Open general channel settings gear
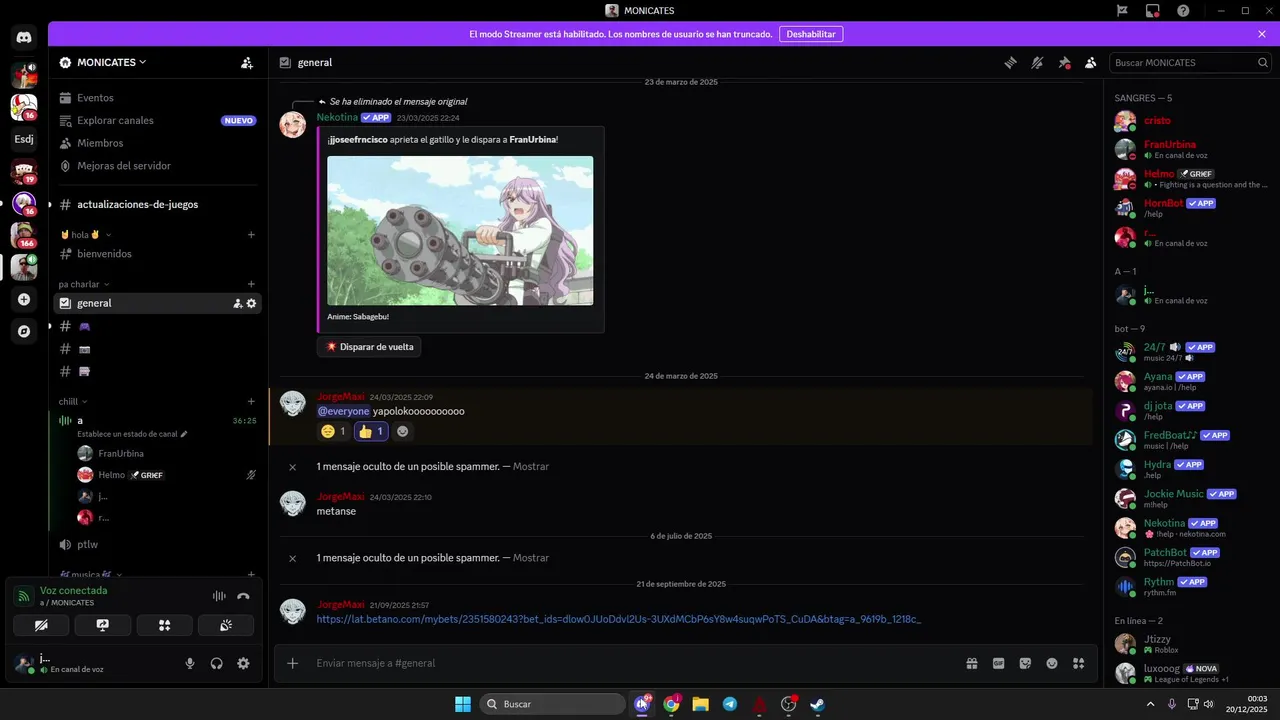 251,303
